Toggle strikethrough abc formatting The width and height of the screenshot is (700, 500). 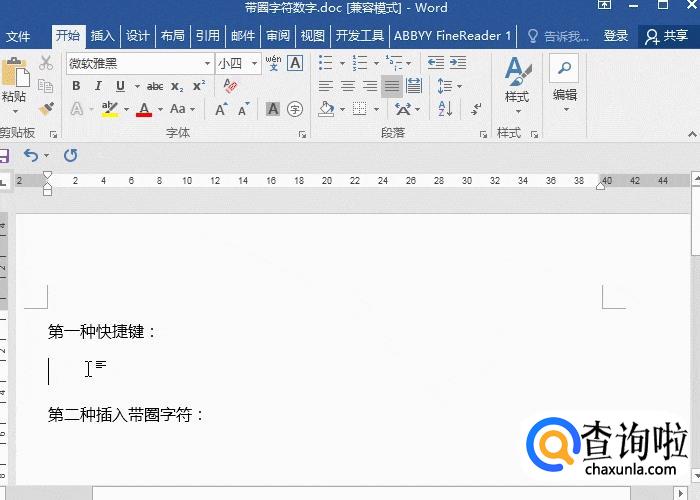click(x=155, y=86)
